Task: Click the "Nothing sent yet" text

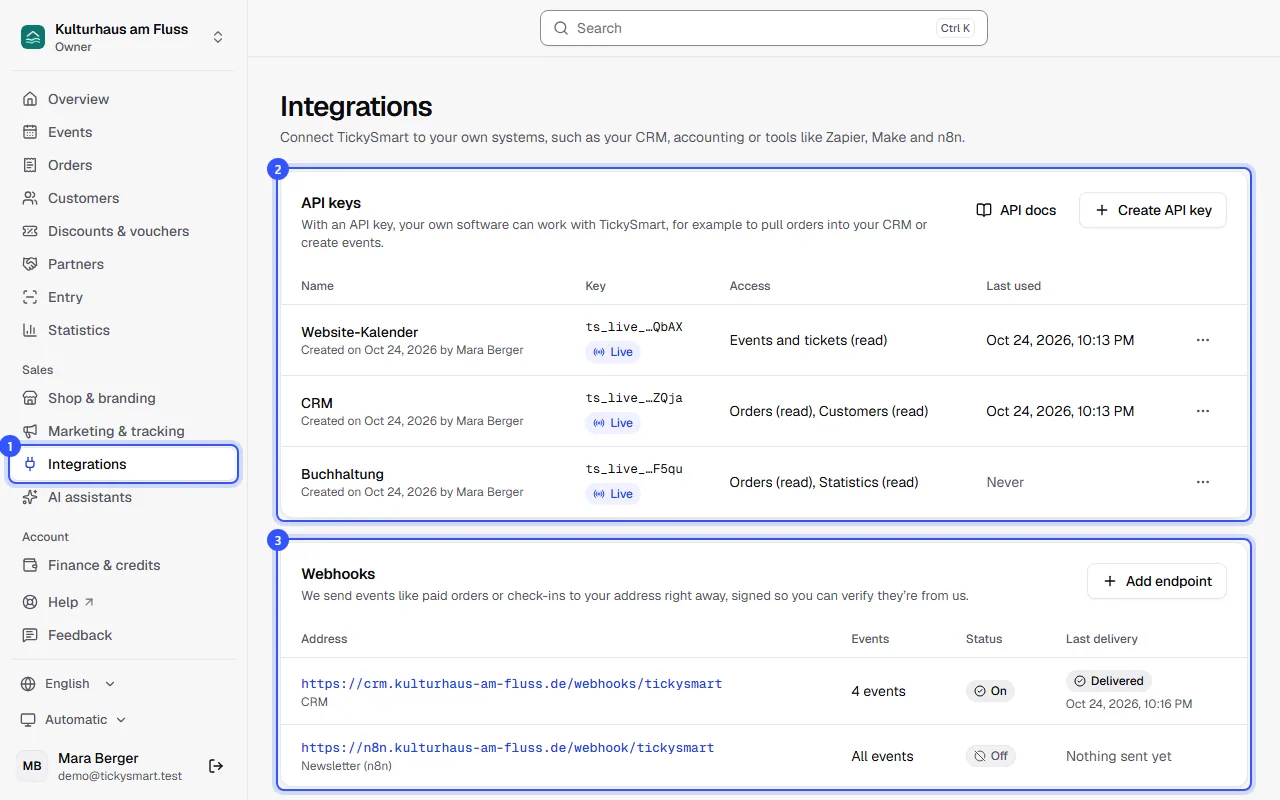Action: 1119,756
